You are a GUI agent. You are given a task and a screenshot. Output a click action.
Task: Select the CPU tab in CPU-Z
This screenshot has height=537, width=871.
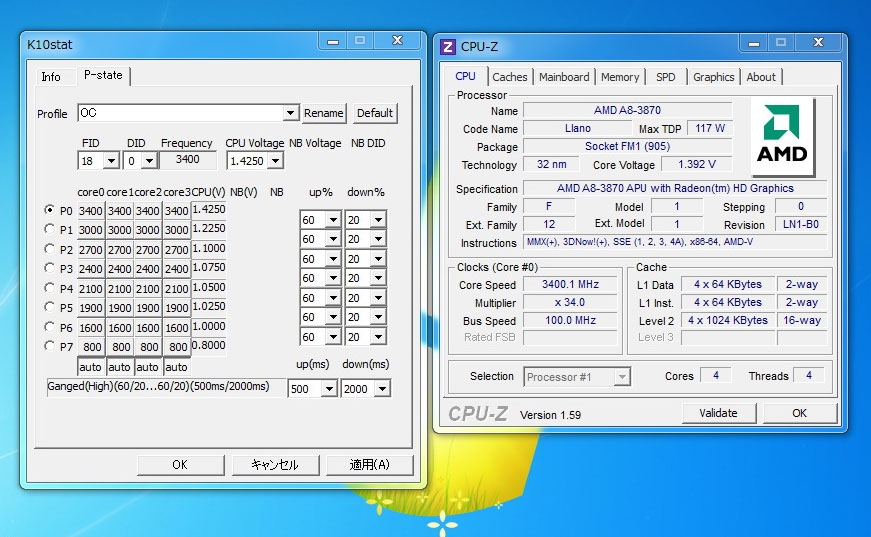(x=465, y=76)
